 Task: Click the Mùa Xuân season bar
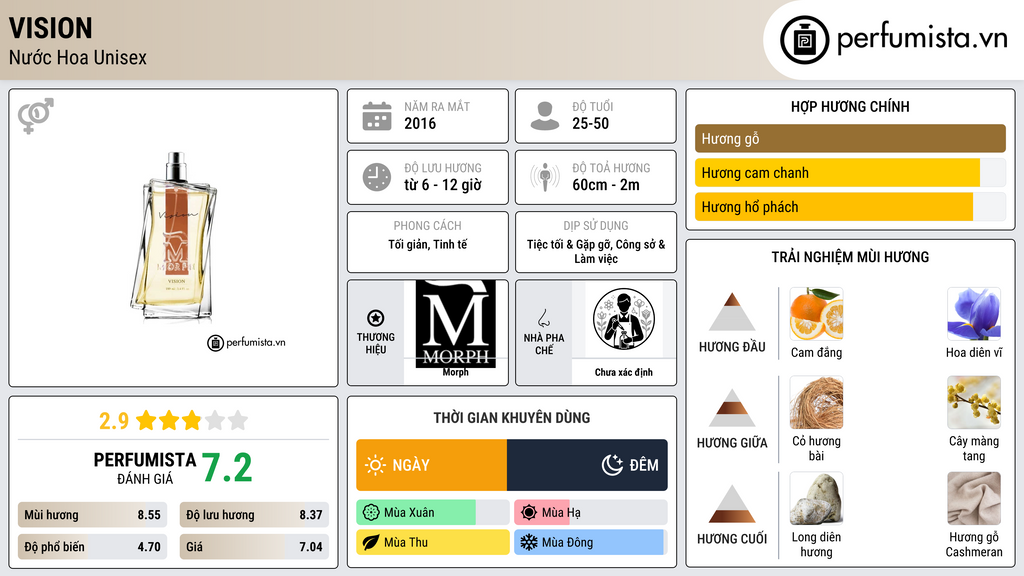tap(432, 513)
